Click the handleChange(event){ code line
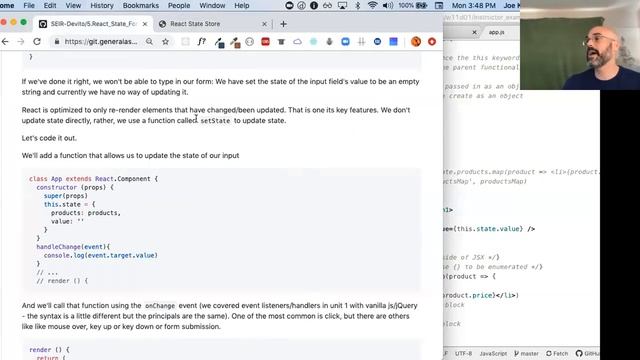 pyautogui.click(x=73, y=247)
